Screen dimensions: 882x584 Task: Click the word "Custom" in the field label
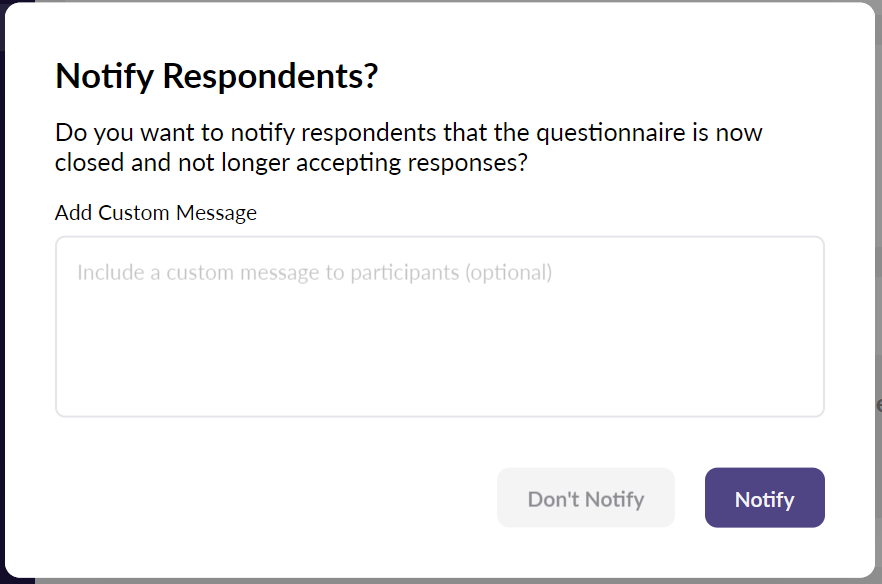point(135,213)
